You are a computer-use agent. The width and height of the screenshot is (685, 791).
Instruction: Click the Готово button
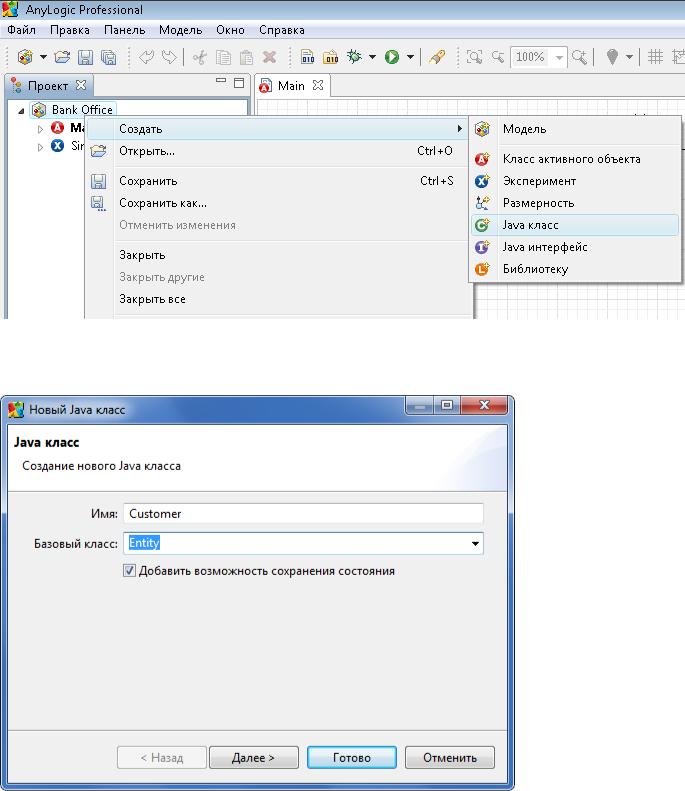352,758
